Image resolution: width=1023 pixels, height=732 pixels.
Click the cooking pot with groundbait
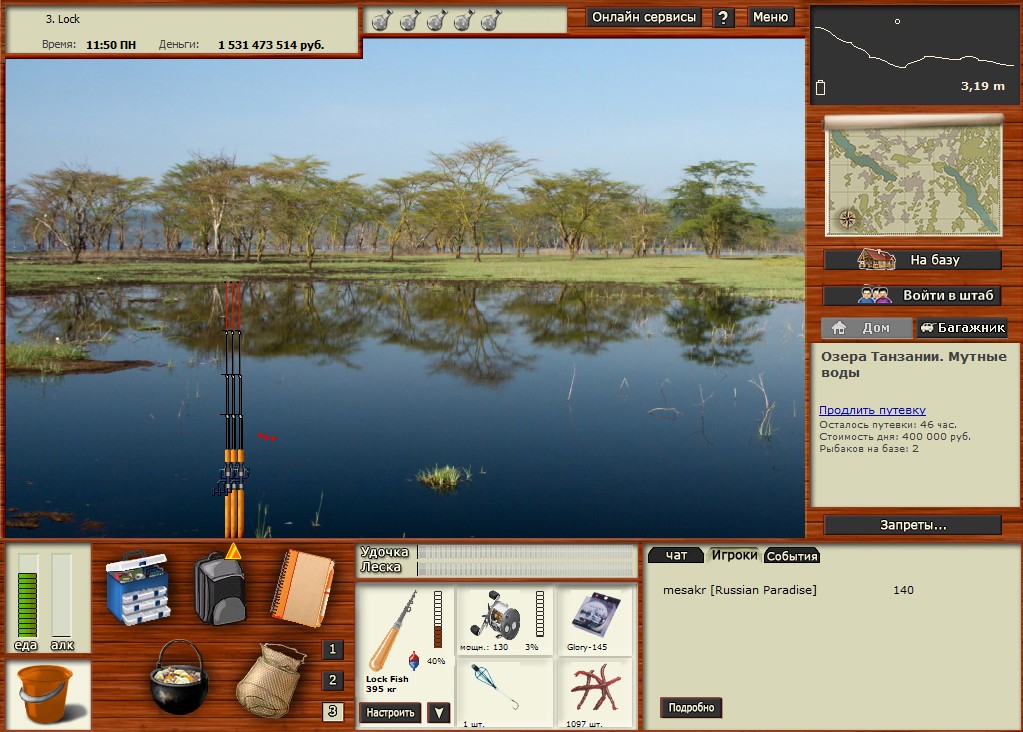coord(180,677)
